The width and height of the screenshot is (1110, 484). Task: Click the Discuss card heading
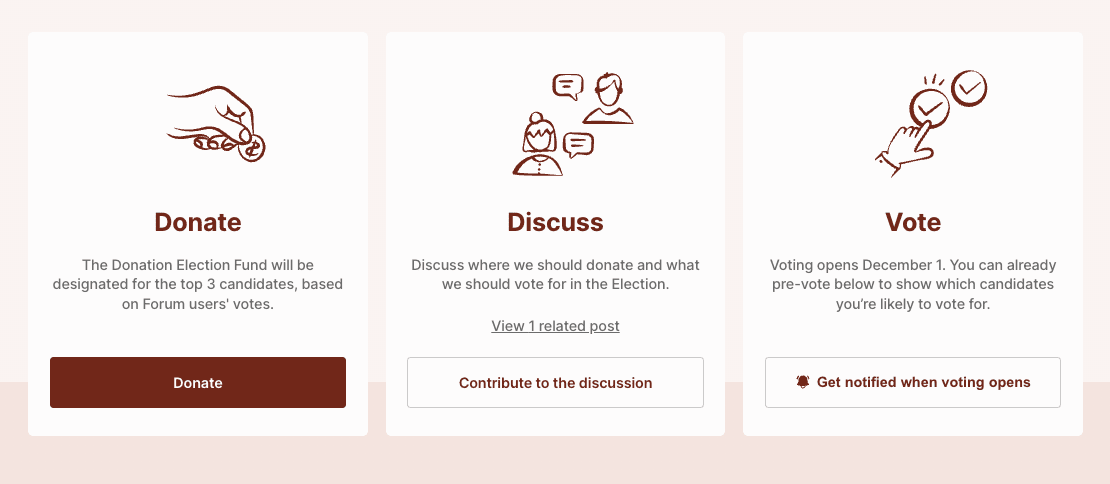click(555, 222)
